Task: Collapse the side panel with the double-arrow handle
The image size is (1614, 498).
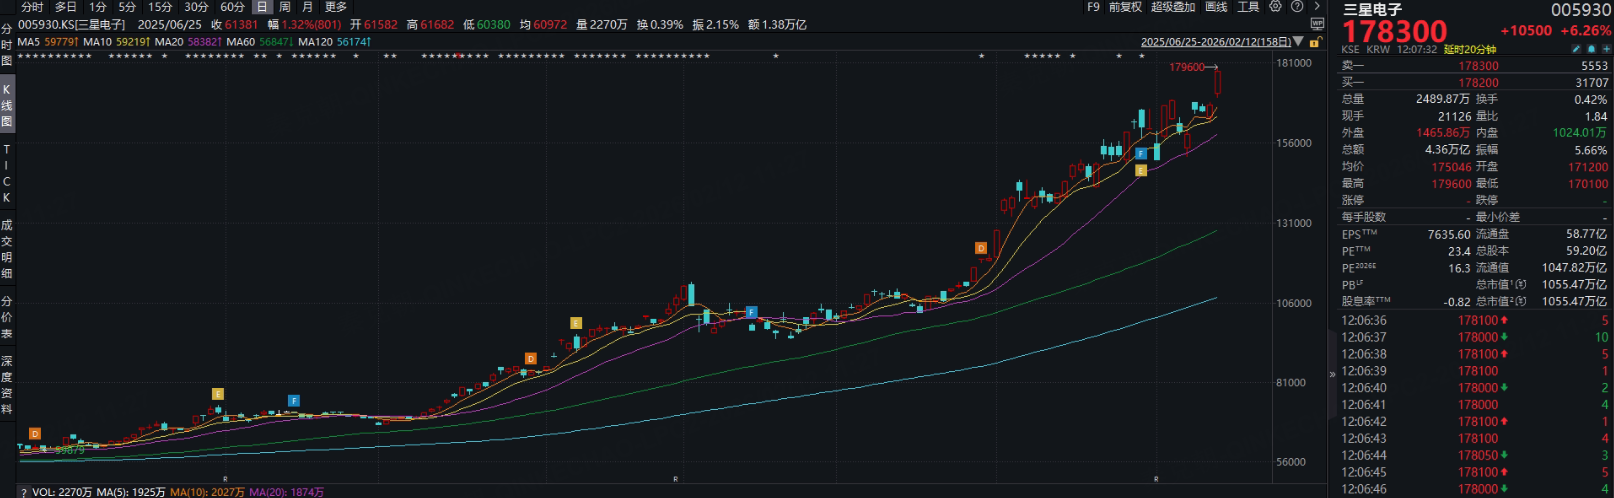Action: pos(1332,374)
